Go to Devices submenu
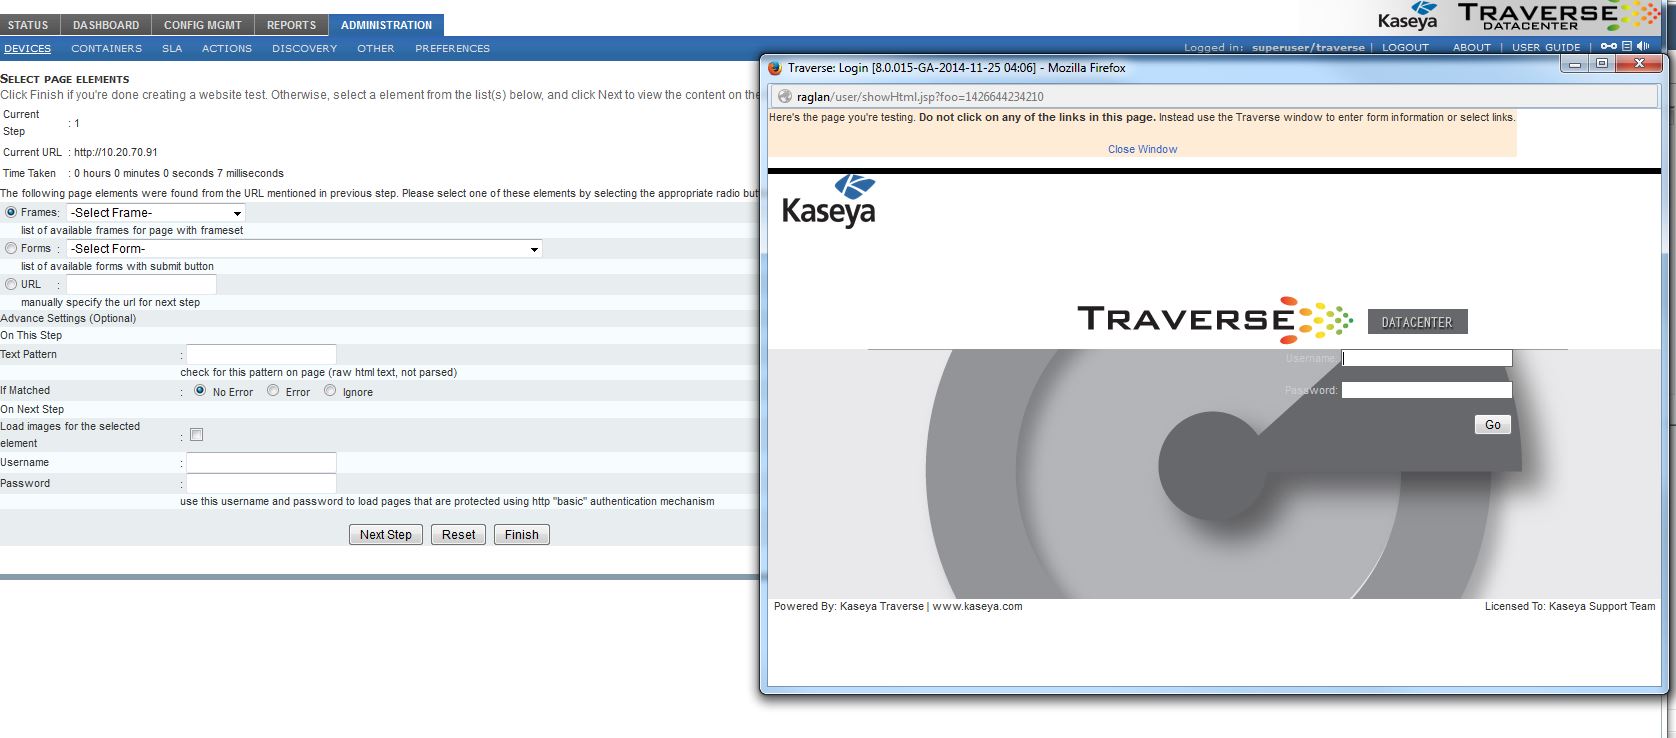 pos(27,48)
